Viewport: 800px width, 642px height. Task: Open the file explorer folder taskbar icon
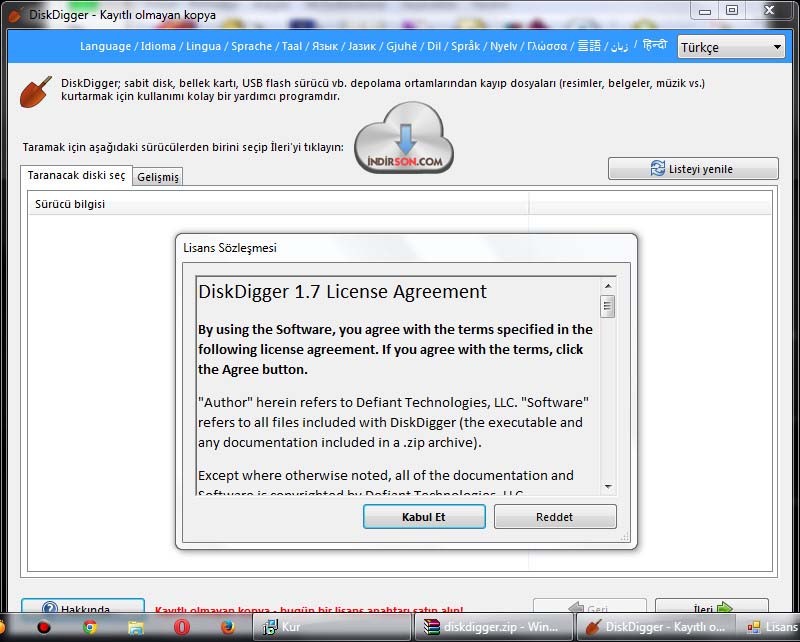pyautogui.click(x=136, y=627)
